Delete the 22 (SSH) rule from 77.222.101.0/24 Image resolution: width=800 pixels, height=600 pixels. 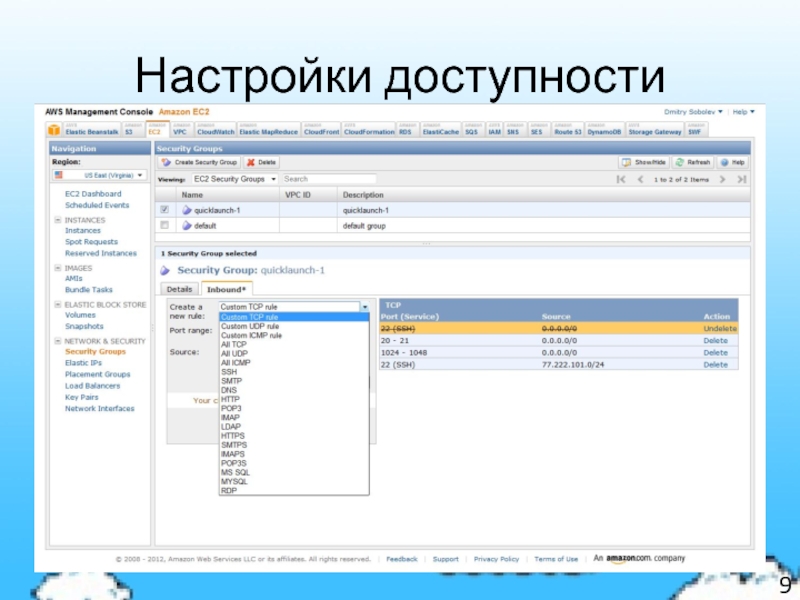coord(715,365)
